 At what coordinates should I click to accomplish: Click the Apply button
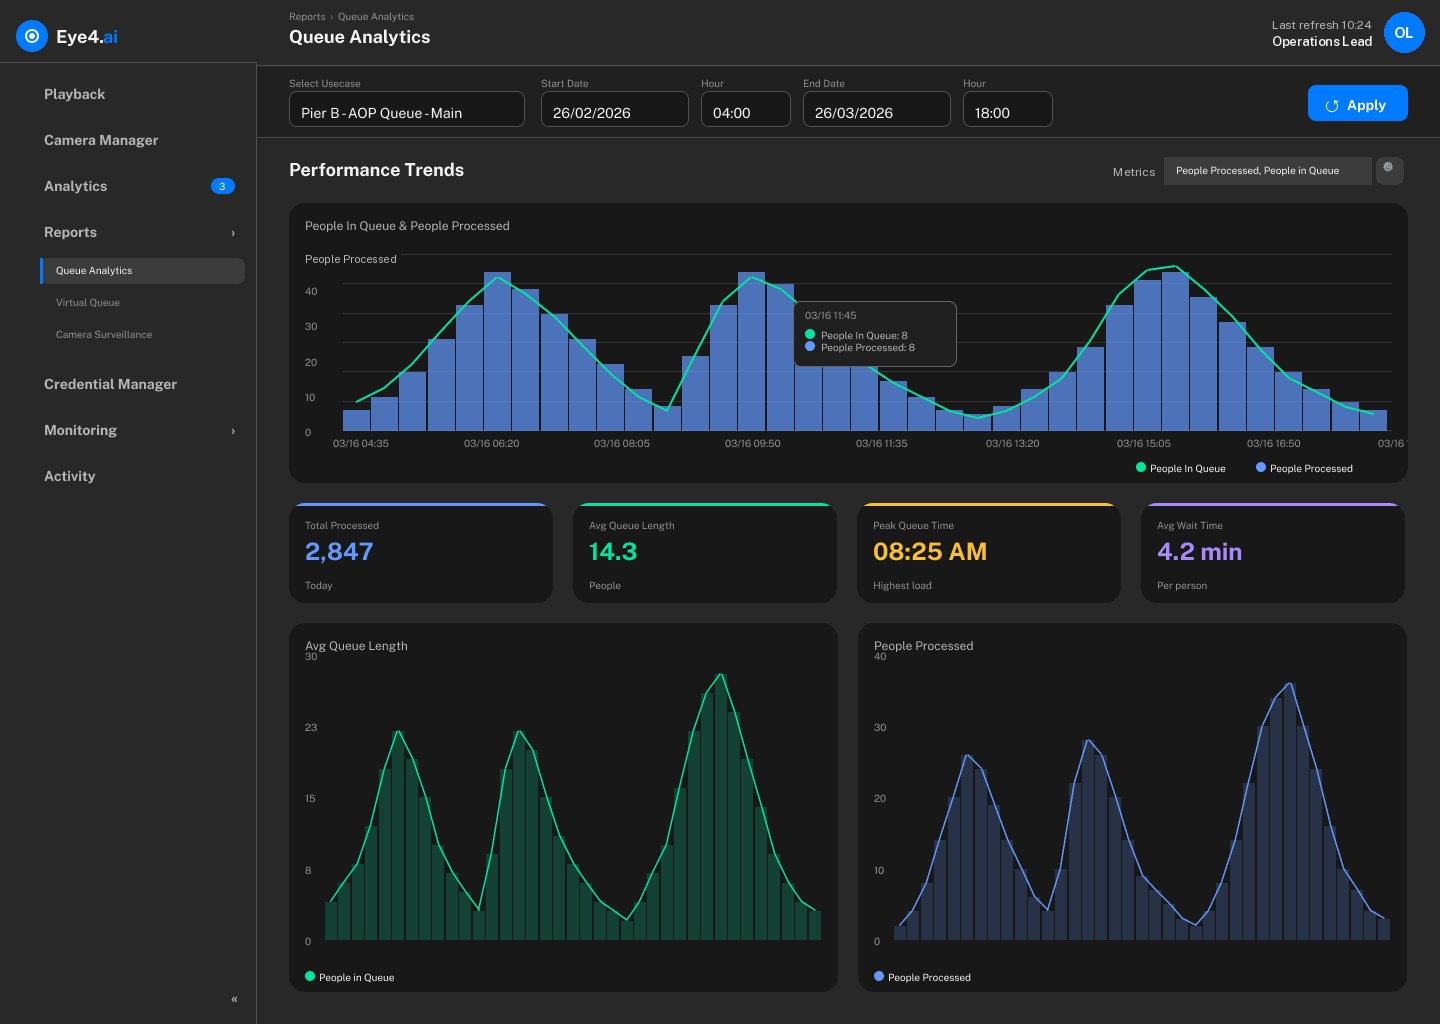tap(1357, 103)
